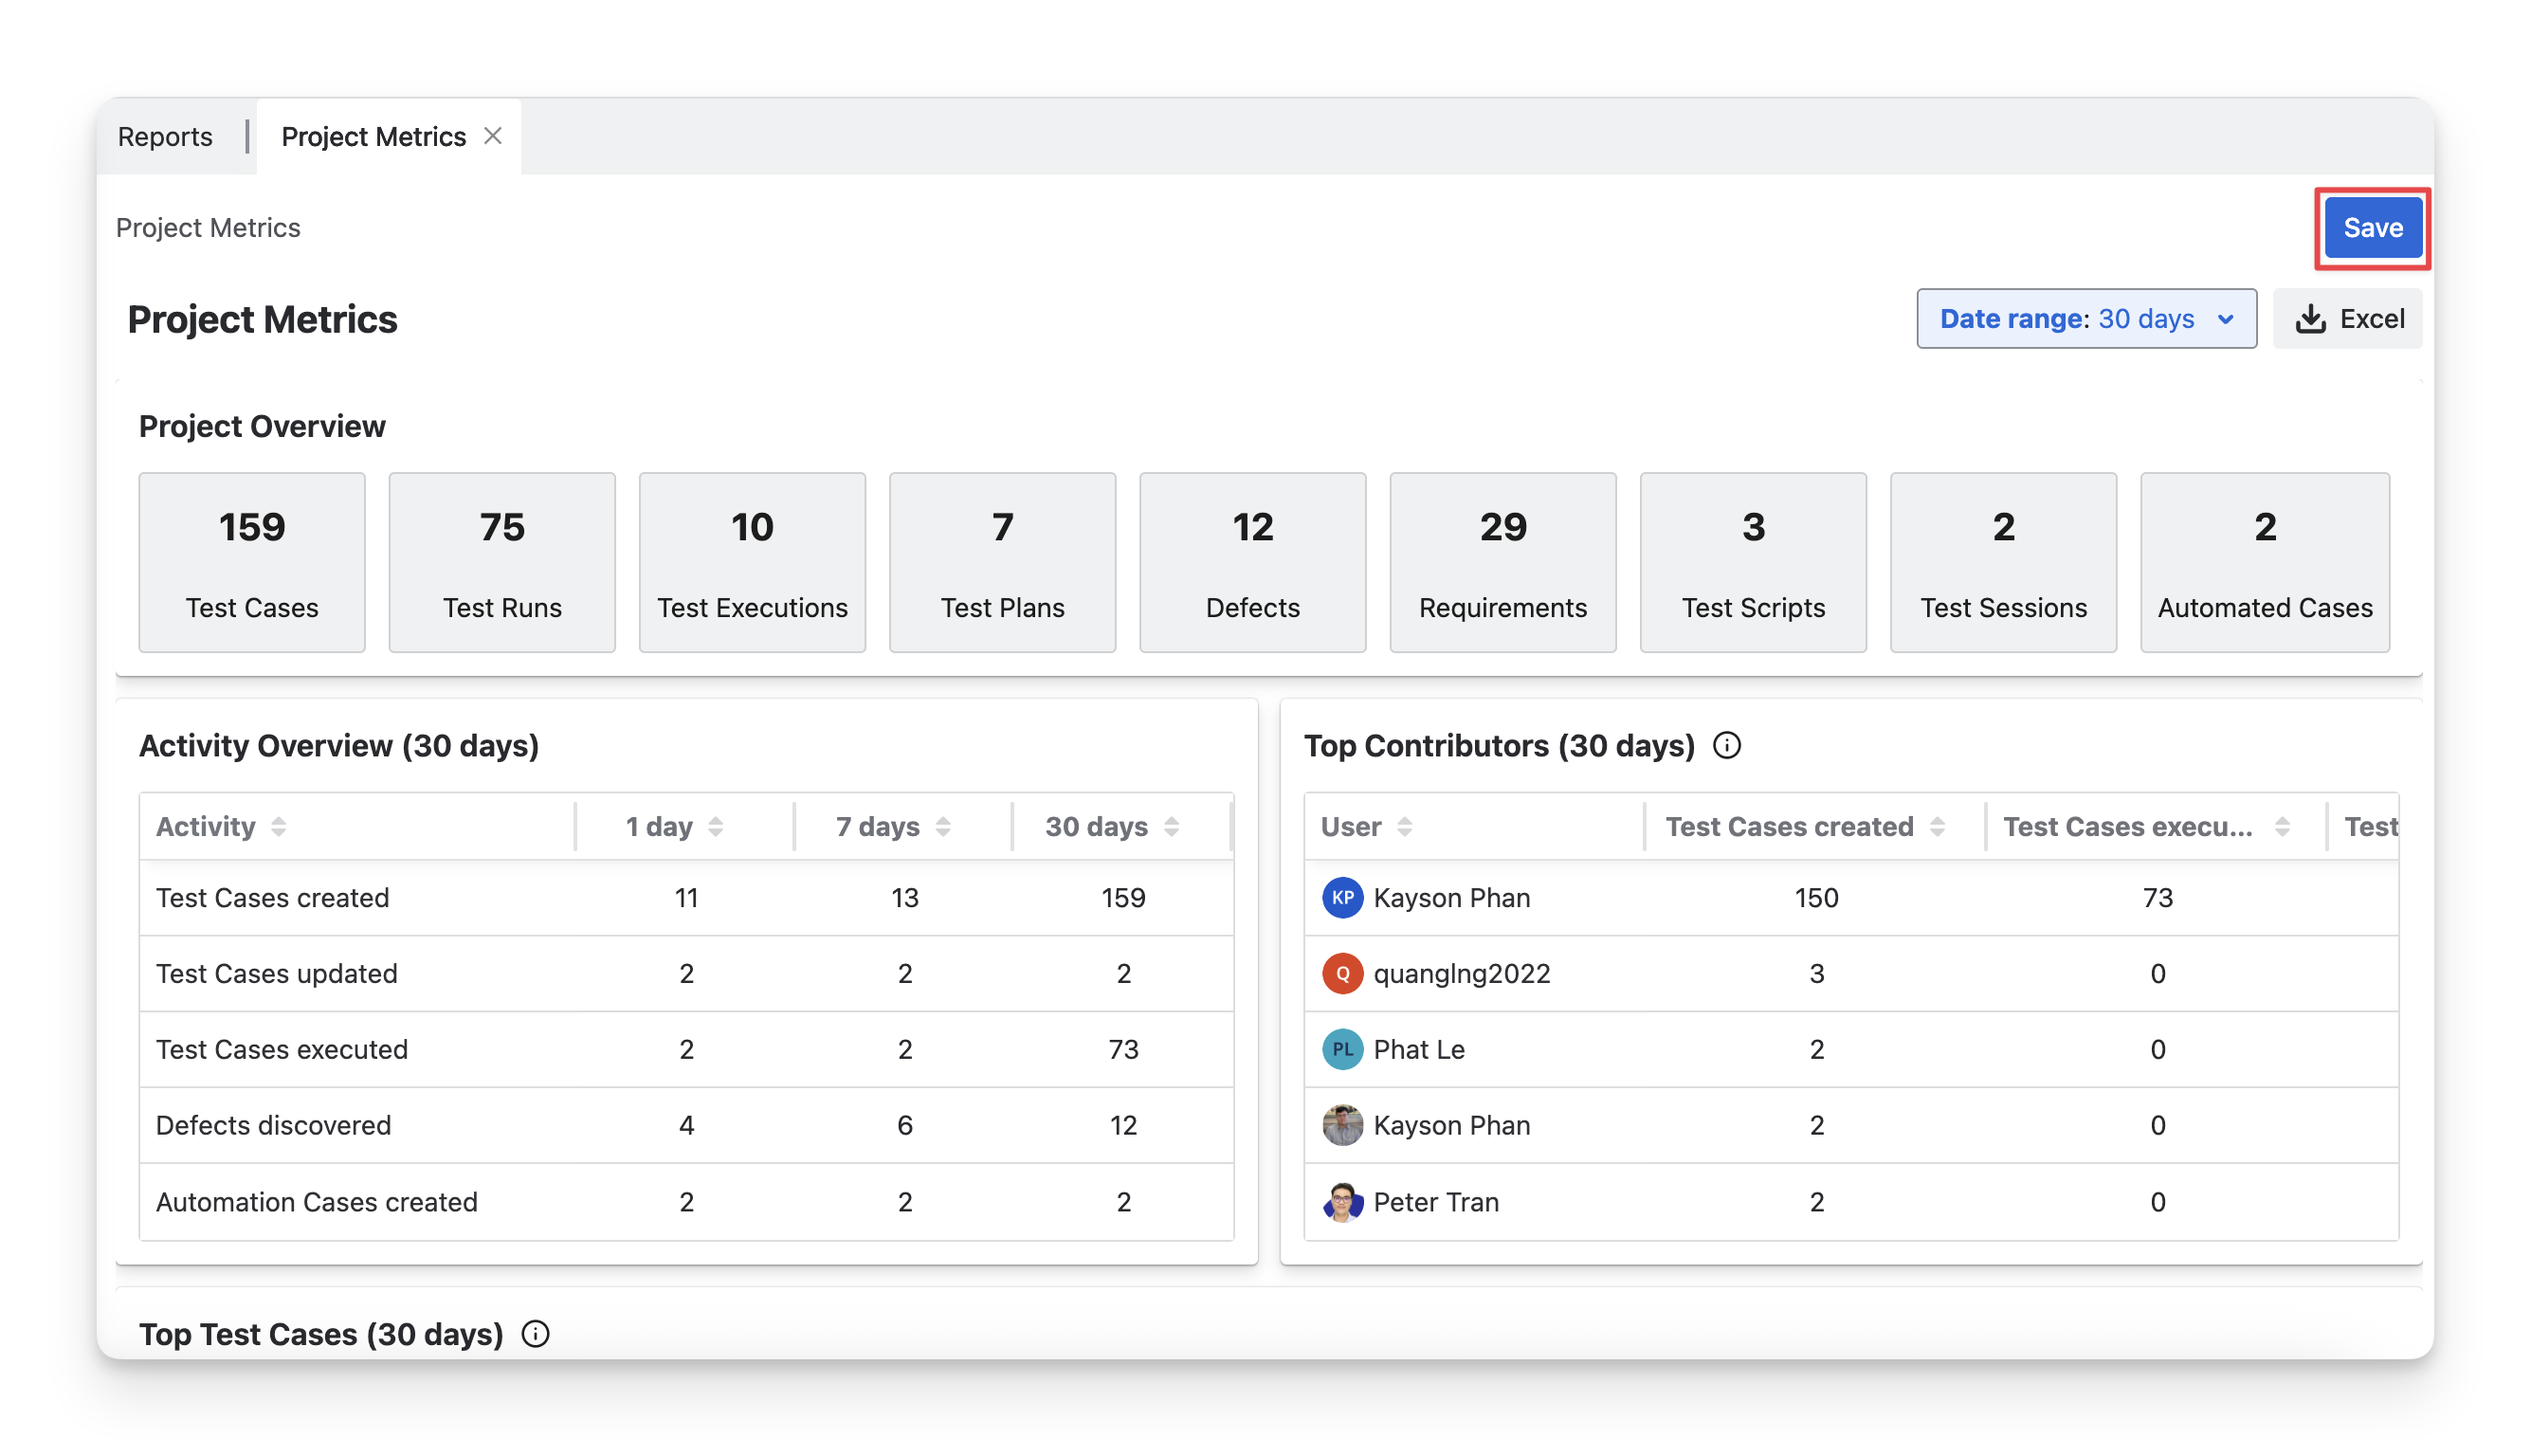Select the Automated Cases card
2531x1456 pixels.
pyautogui.click(x=2264, y=562)
